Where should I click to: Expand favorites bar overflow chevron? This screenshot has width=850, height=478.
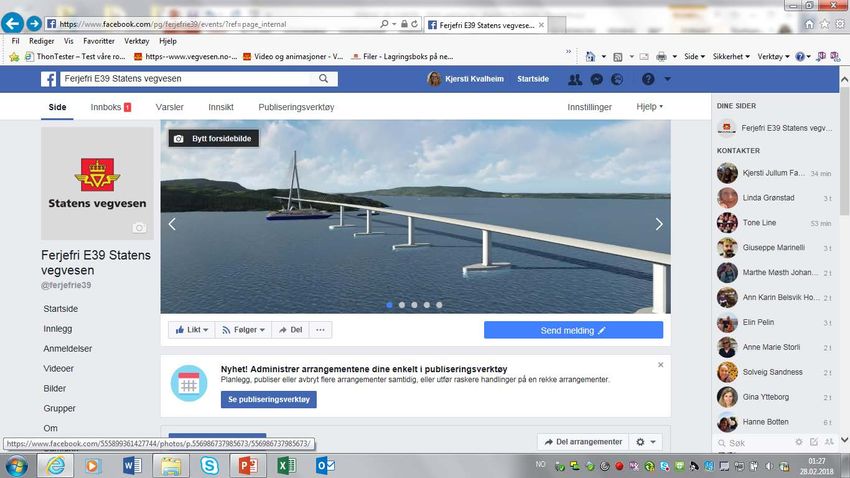[x=568, y=52]
